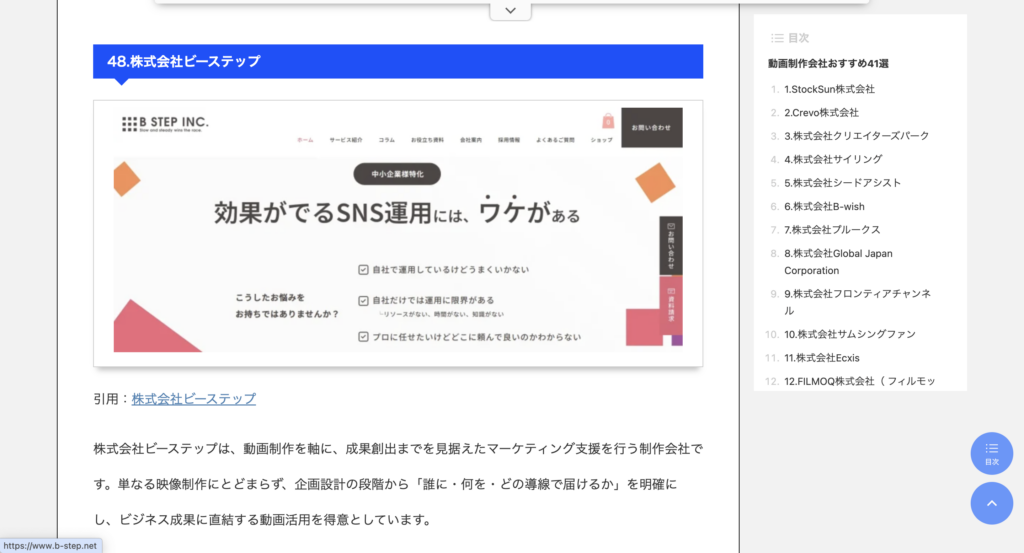Select コラム in the B STEP nav
The height and width of the screenshot is (553, 1024).
[387, 140]
